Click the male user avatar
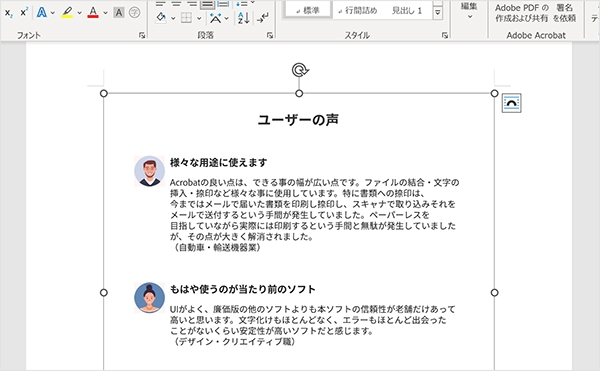Viewport: 600px width, 371px height. point(150,171)
